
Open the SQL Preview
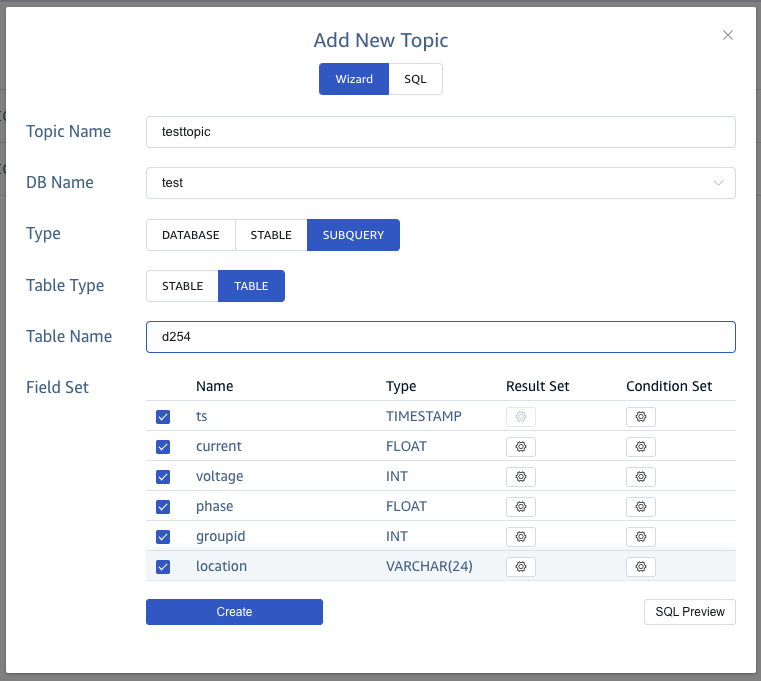pos(689,612)
